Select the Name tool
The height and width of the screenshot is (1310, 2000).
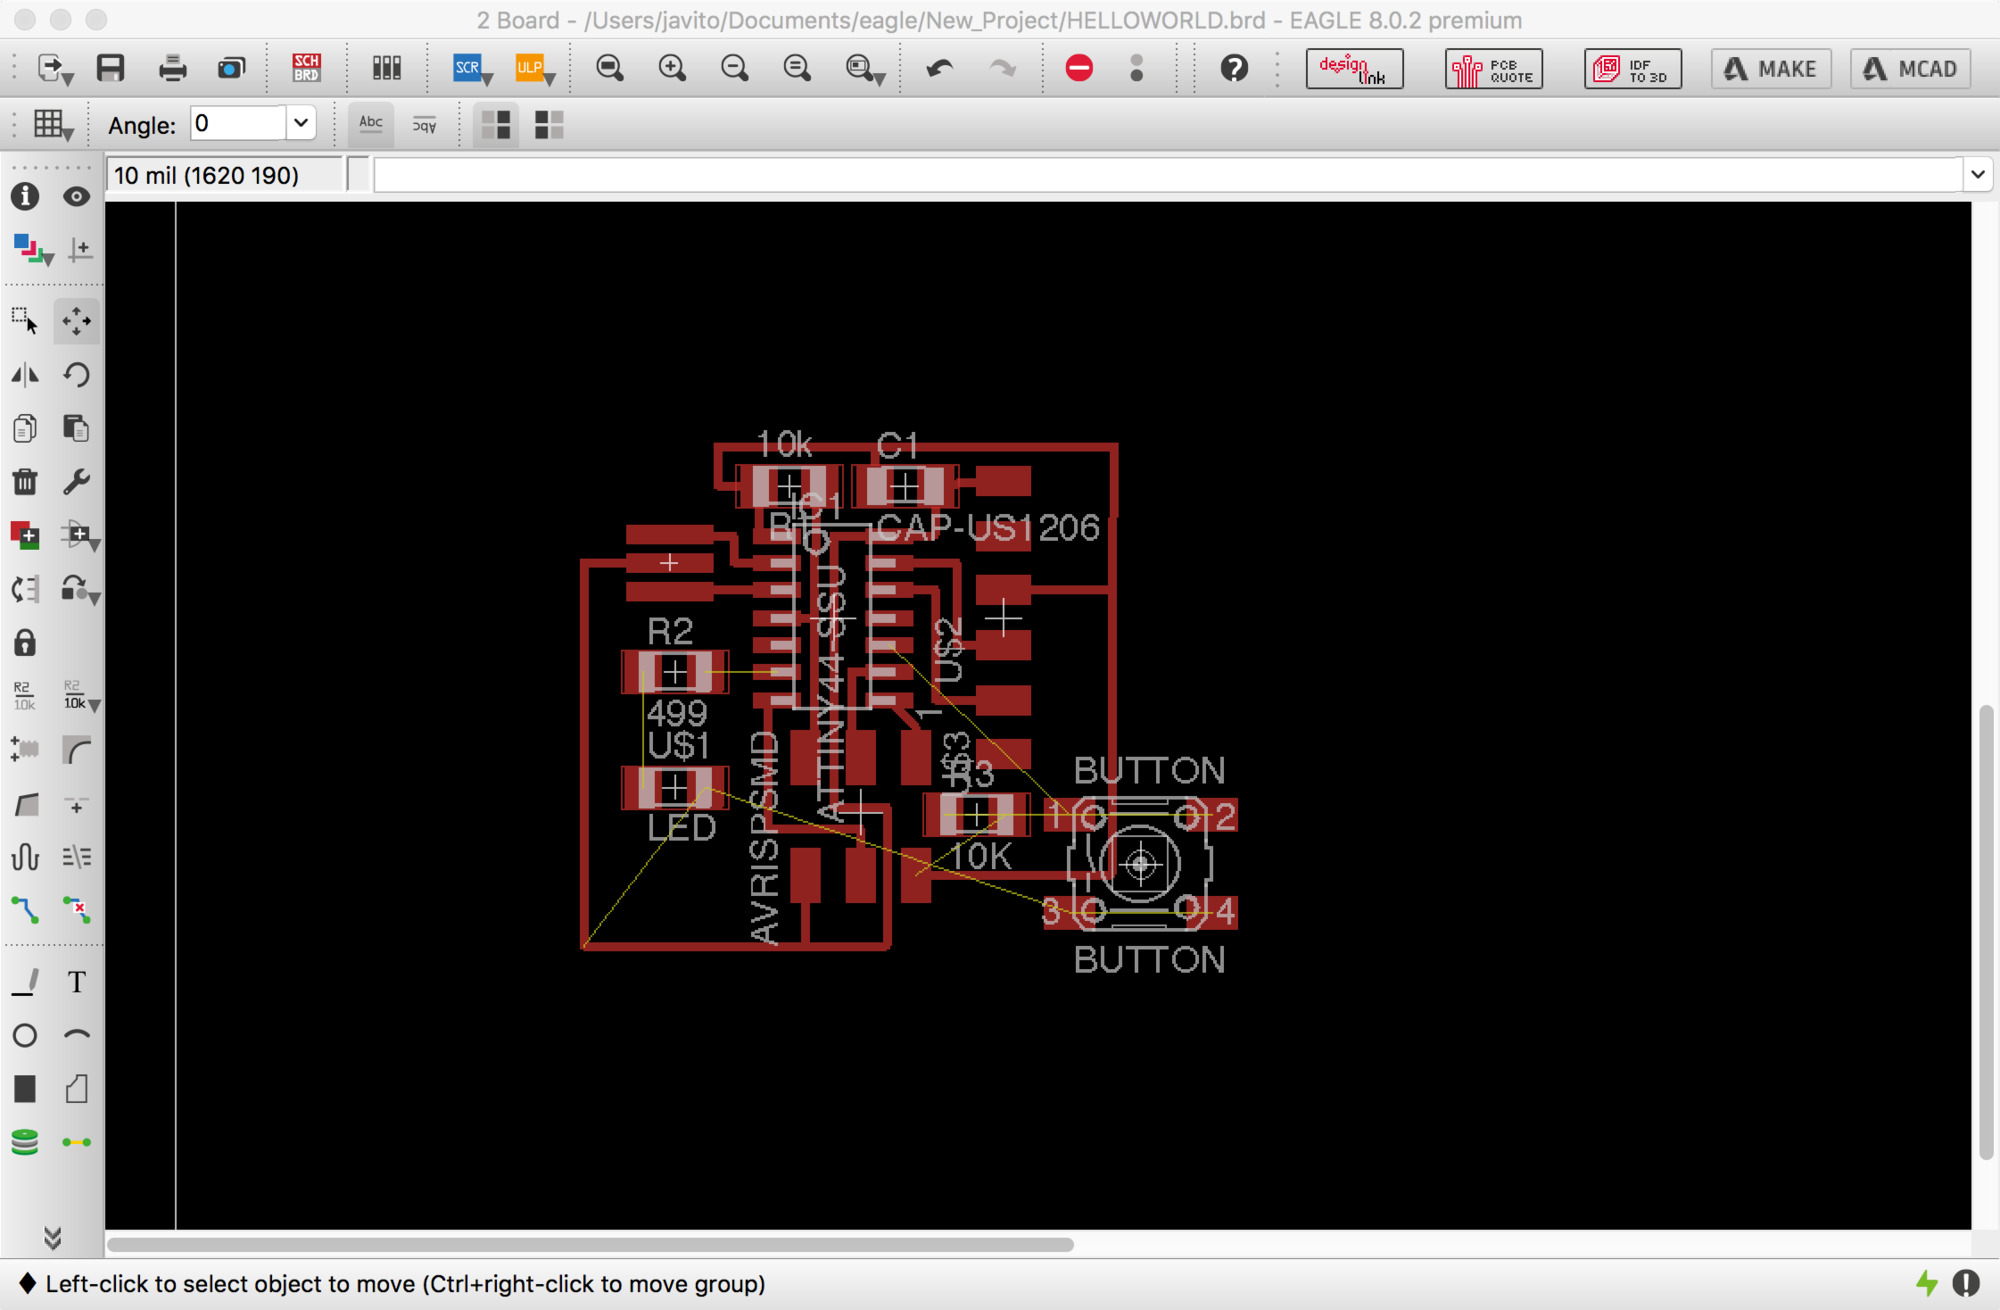(25, 695)
